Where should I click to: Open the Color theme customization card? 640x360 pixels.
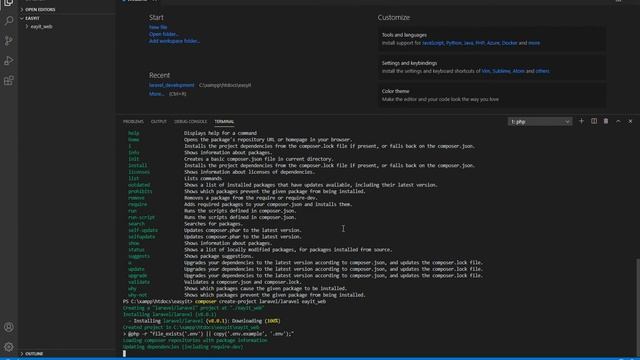click(x=491, y=95)
